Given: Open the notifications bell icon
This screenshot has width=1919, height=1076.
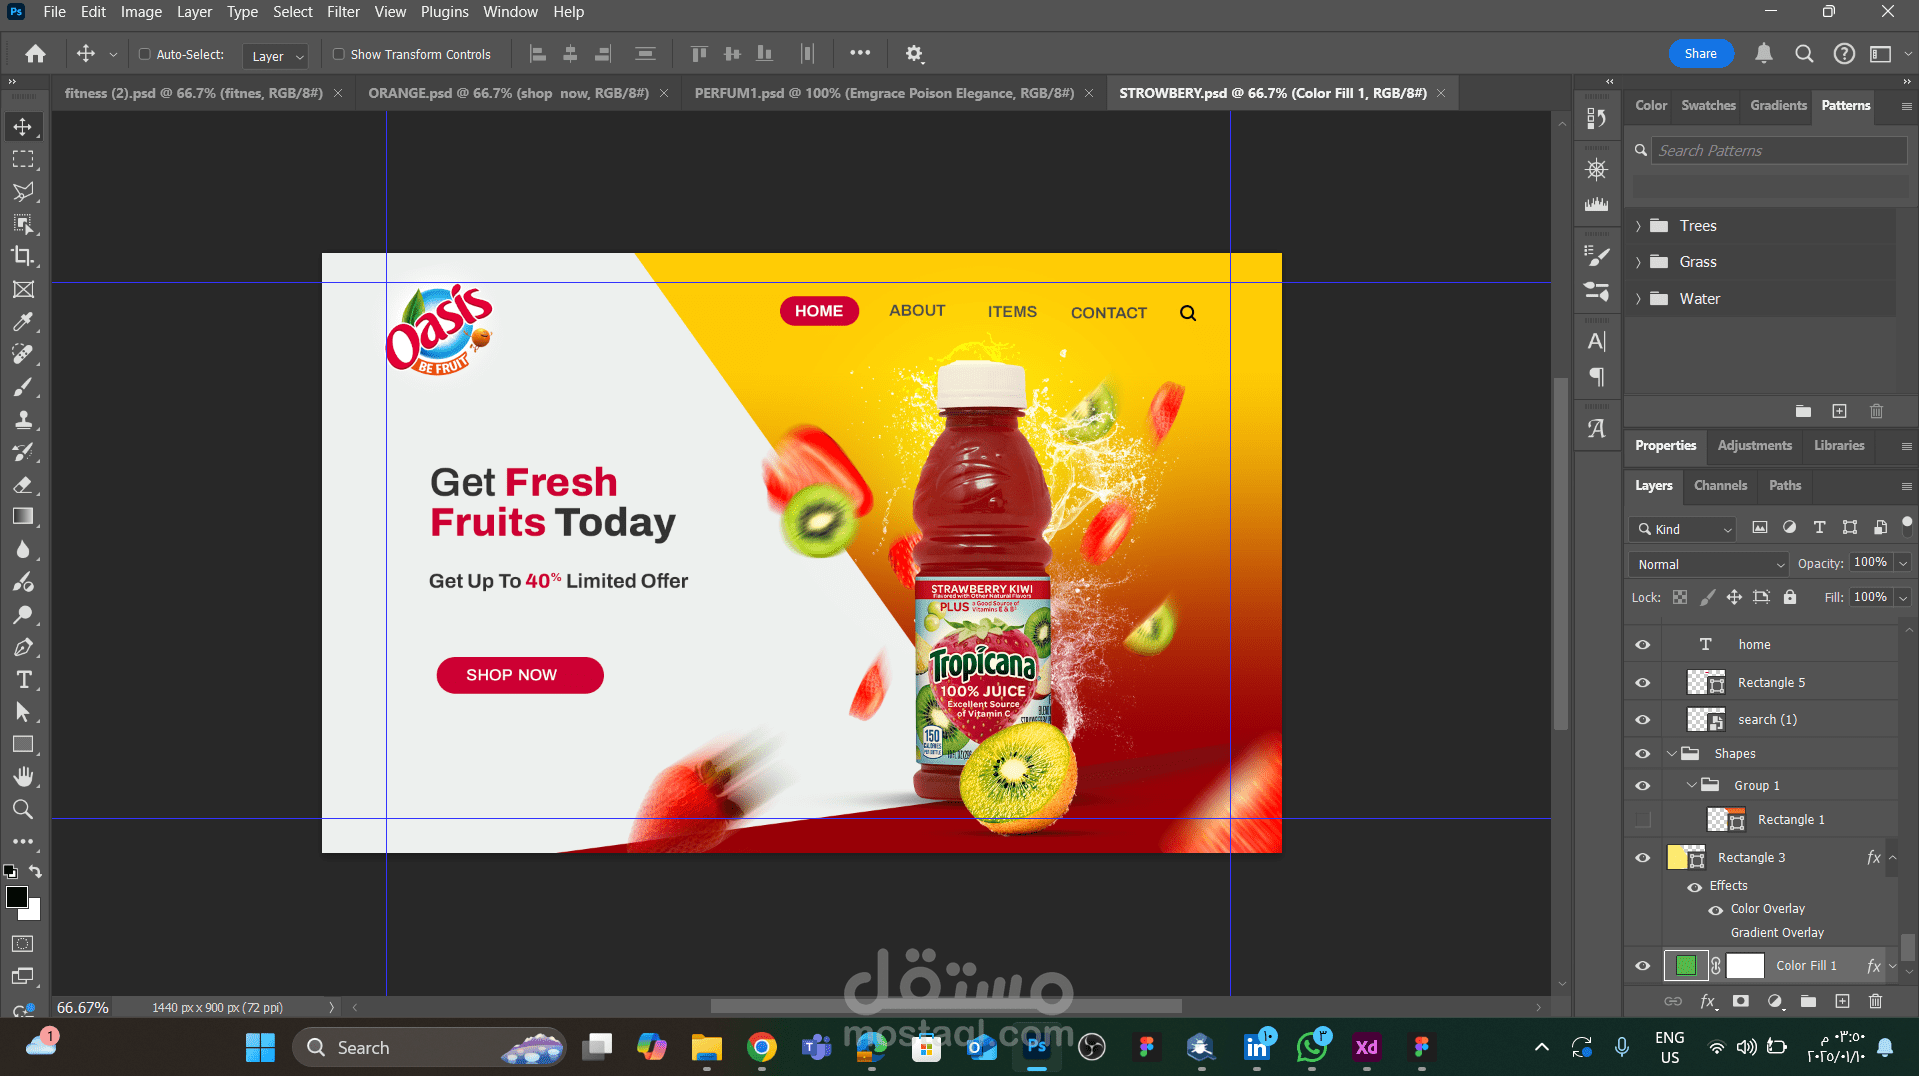Looking at the screenshot, I should [1764, 54].
